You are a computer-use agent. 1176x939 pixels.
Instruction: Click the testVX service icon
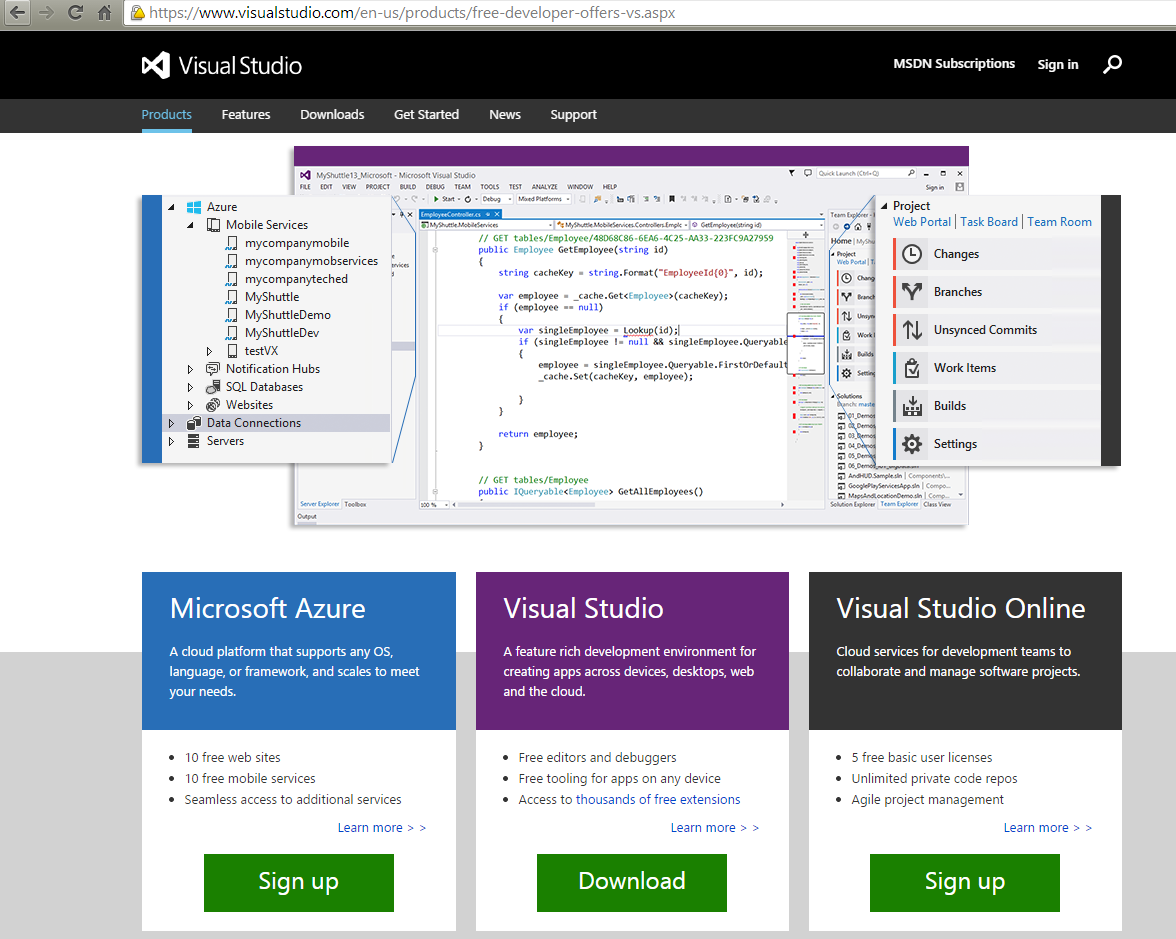(x=232, y=351)
